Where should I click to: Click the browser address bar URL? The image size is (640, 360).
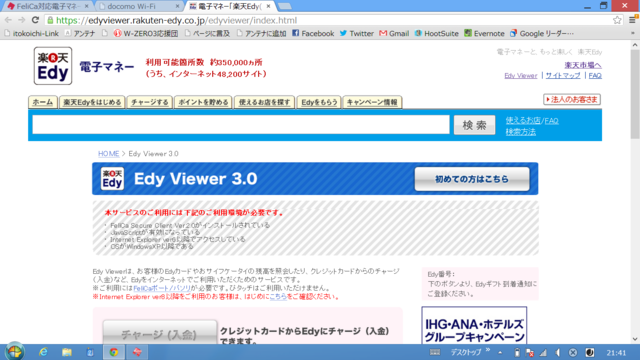click(176, 20)
